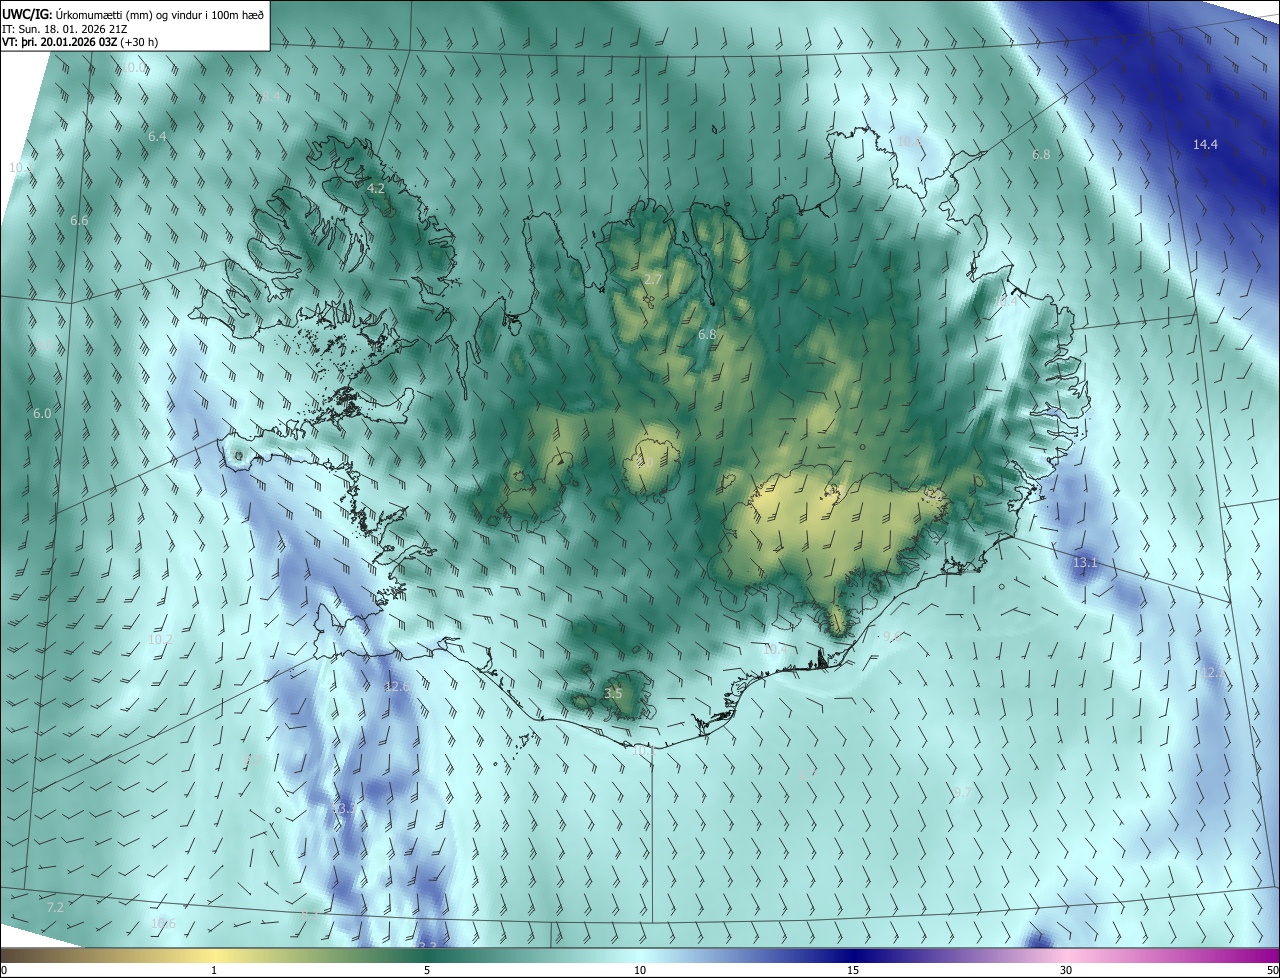Click the 14.4 precipitation value label
Image resolution: width=1280 pixels, height=978 pixels.
tap(1205, 145)
